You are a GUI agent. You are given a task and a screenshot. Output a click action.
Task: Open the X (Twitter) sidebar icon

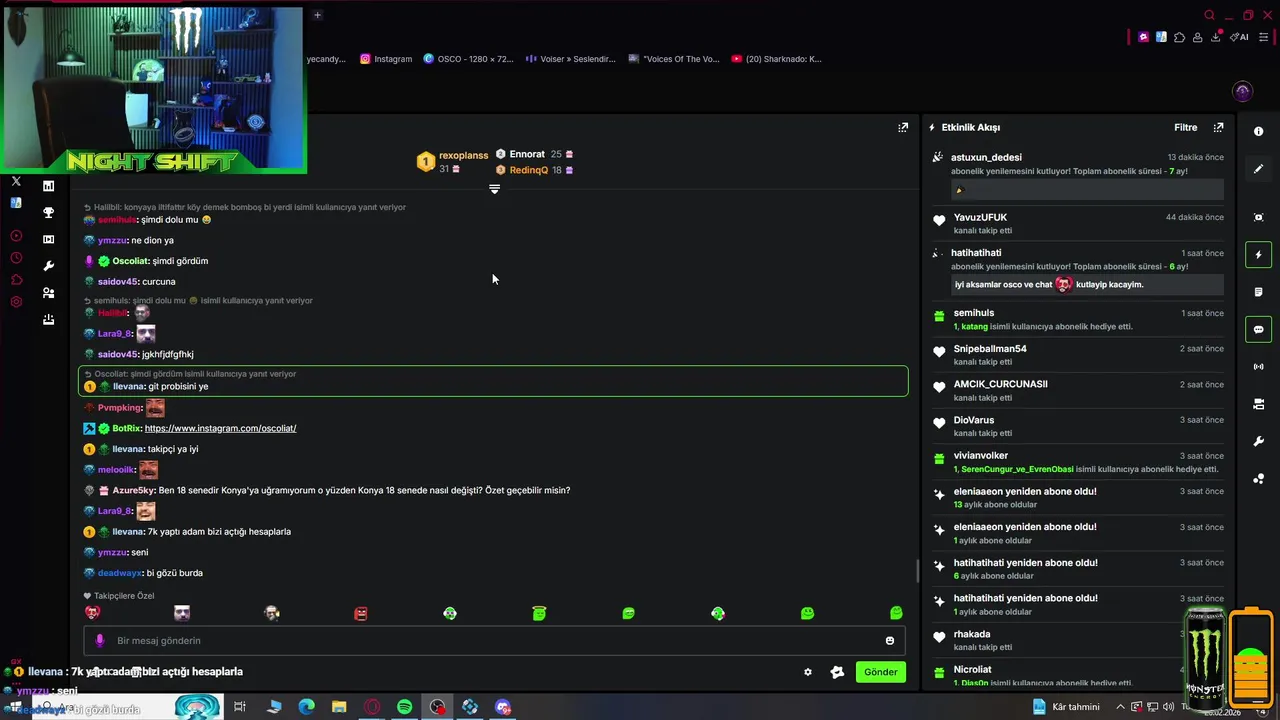(16, 181)
